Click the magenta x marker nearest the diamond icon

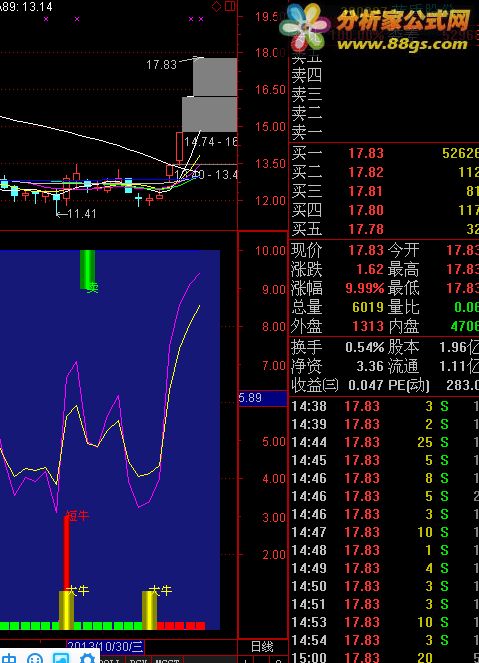pyautogui.click(x=201, y=19)
